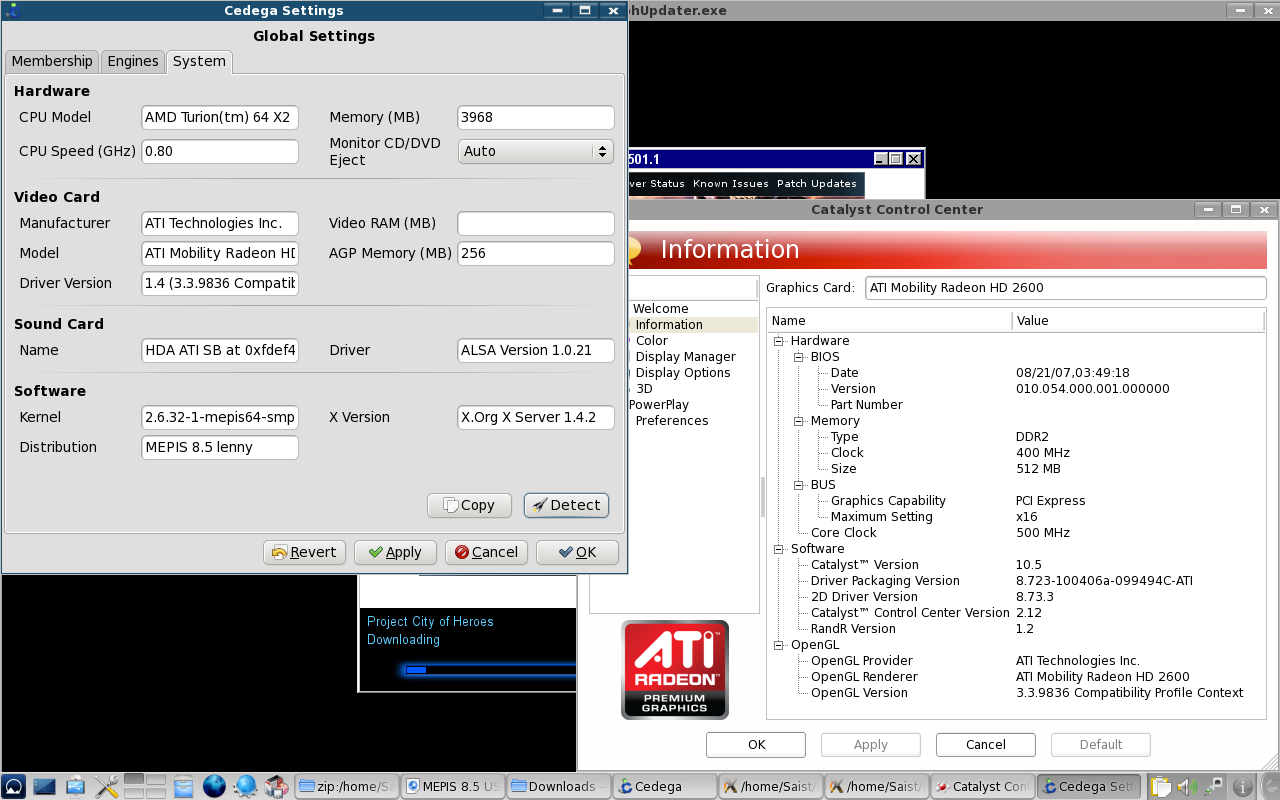Select 3D in Catalyst sidebar

(644, 389)
